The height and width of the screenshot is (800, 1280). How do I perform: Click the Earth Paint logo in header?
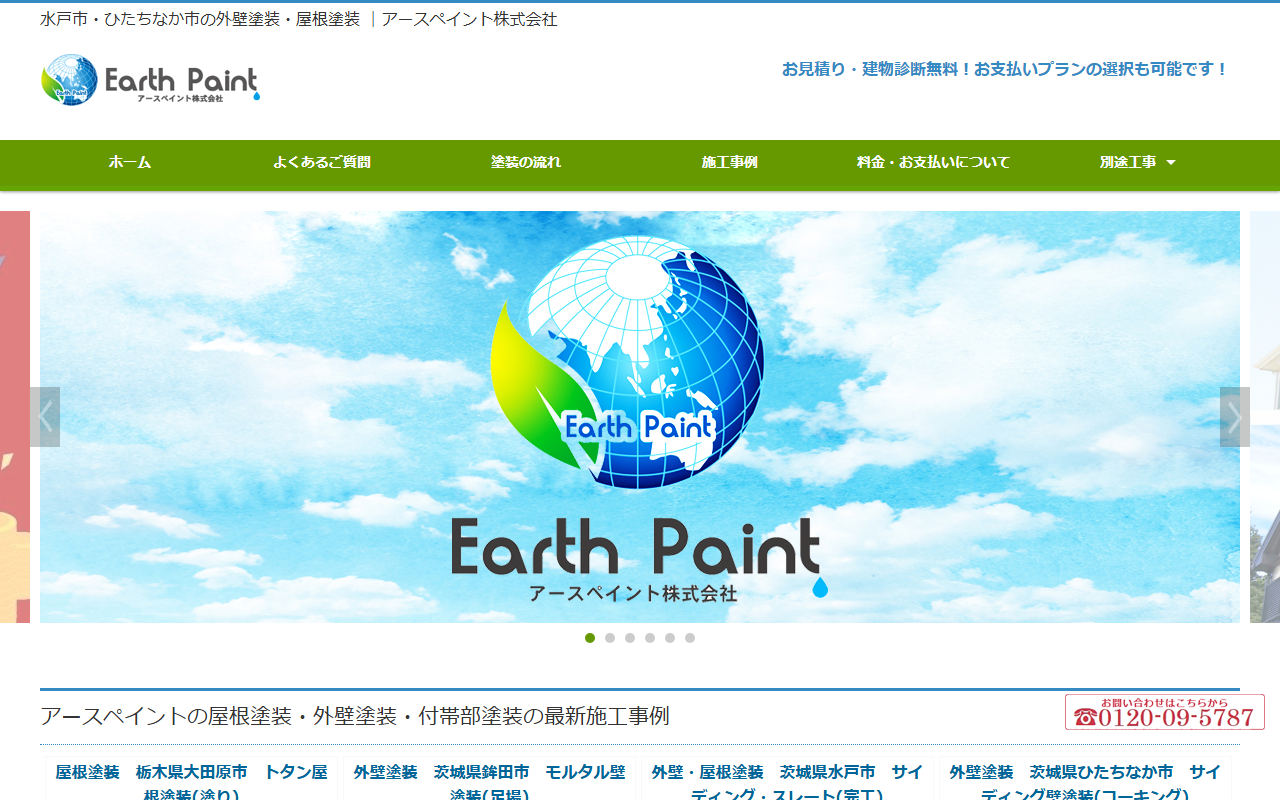click(x=150, y=80)
